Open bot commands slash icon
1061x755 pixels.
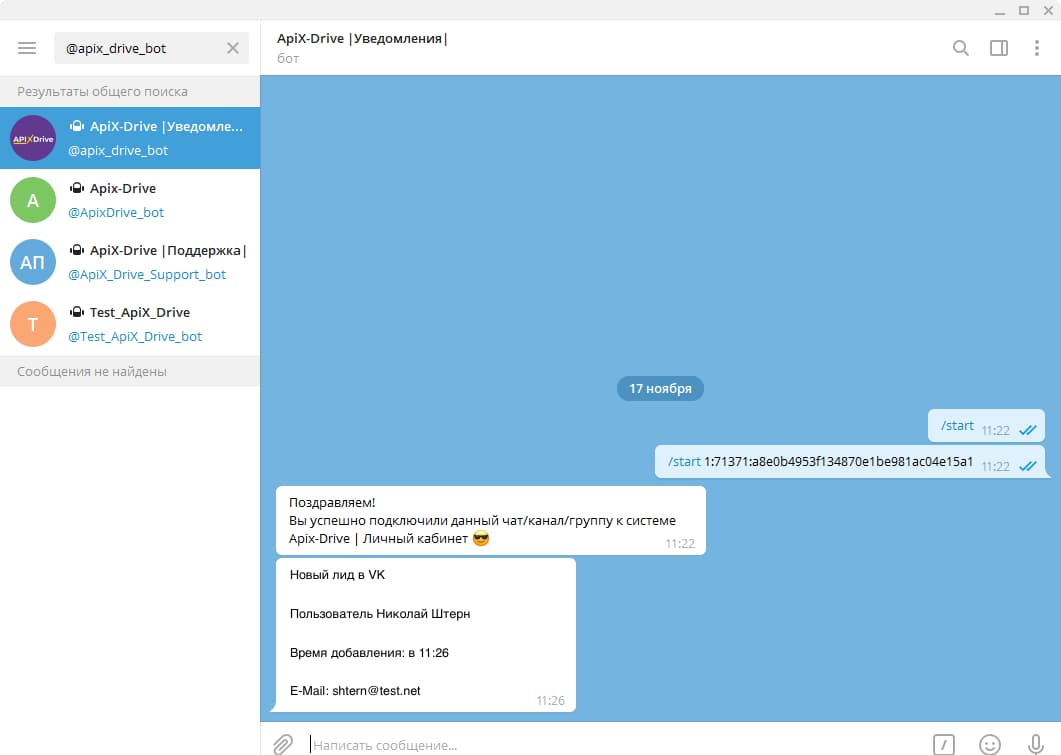coord(943,744)
